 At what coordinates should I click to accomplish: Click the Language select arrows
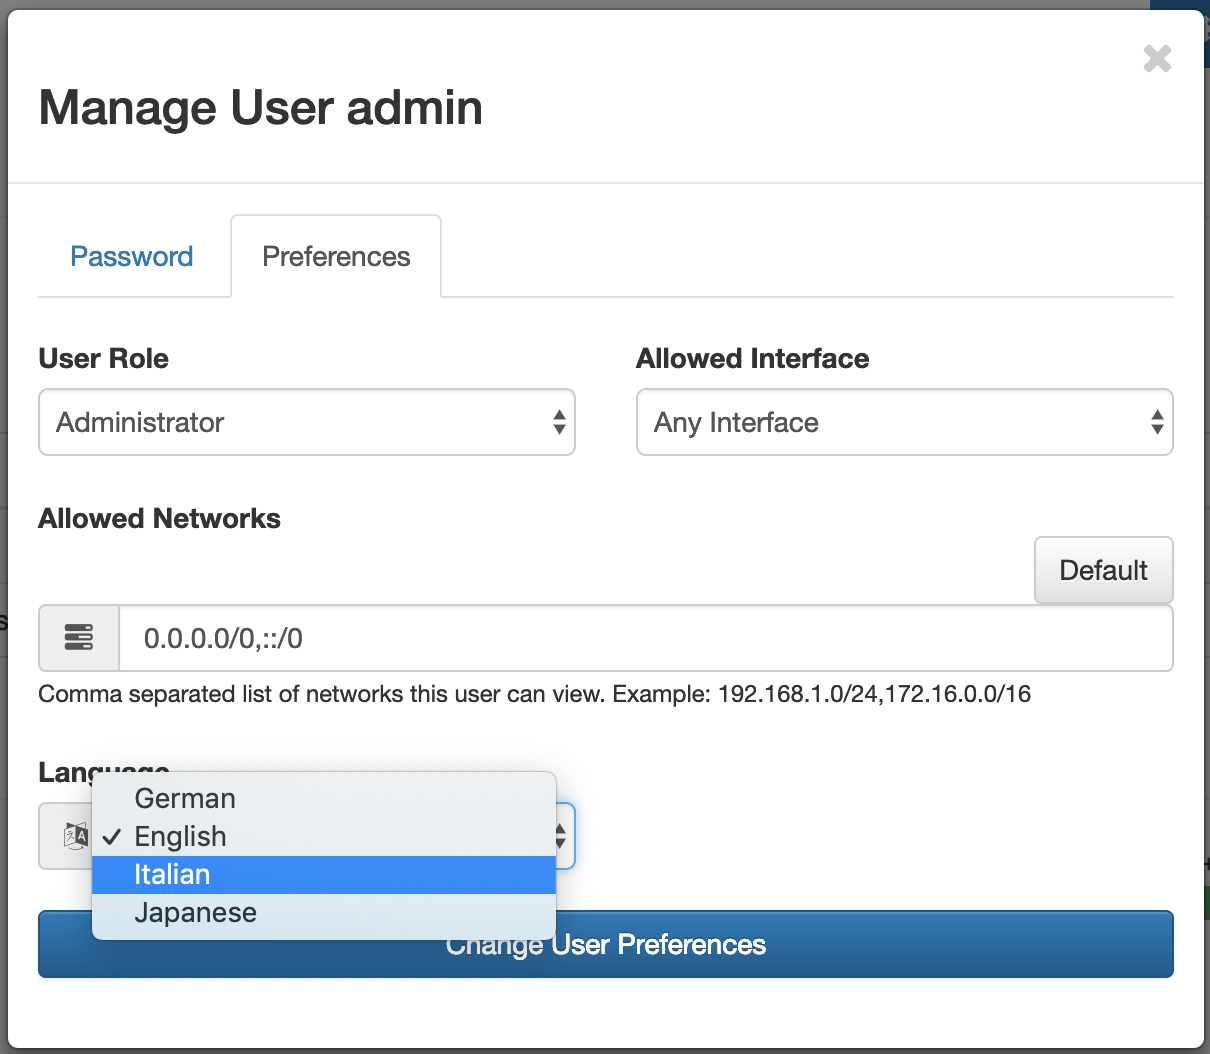click(x=562, y=836)
